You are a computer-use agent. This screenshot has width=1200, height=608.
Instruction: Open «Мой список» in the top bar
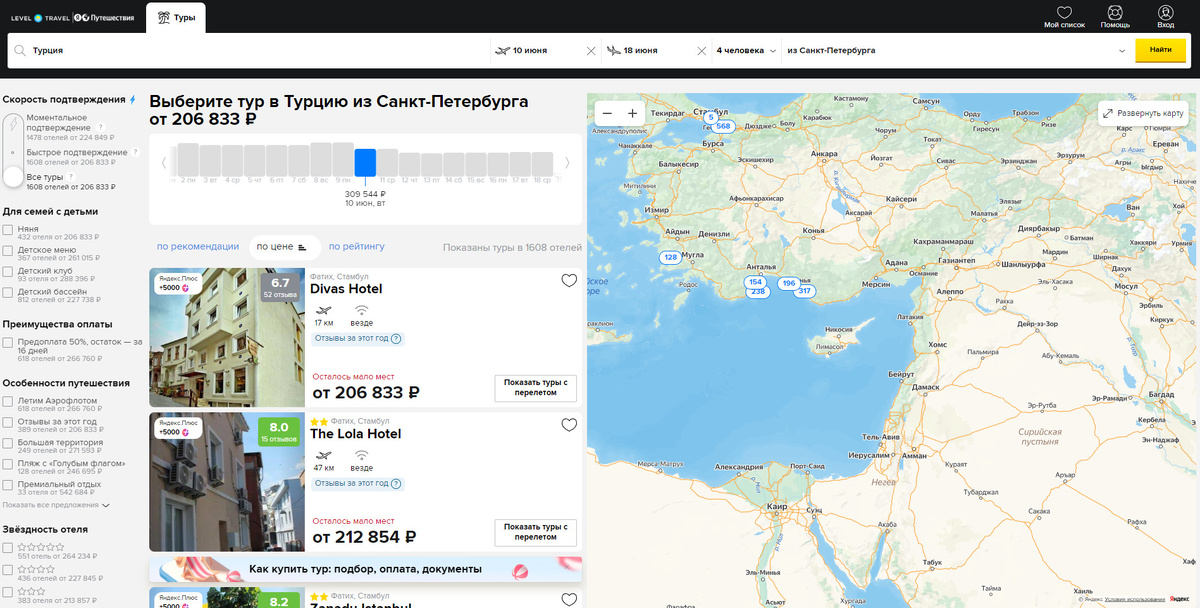click(1064, 15)
